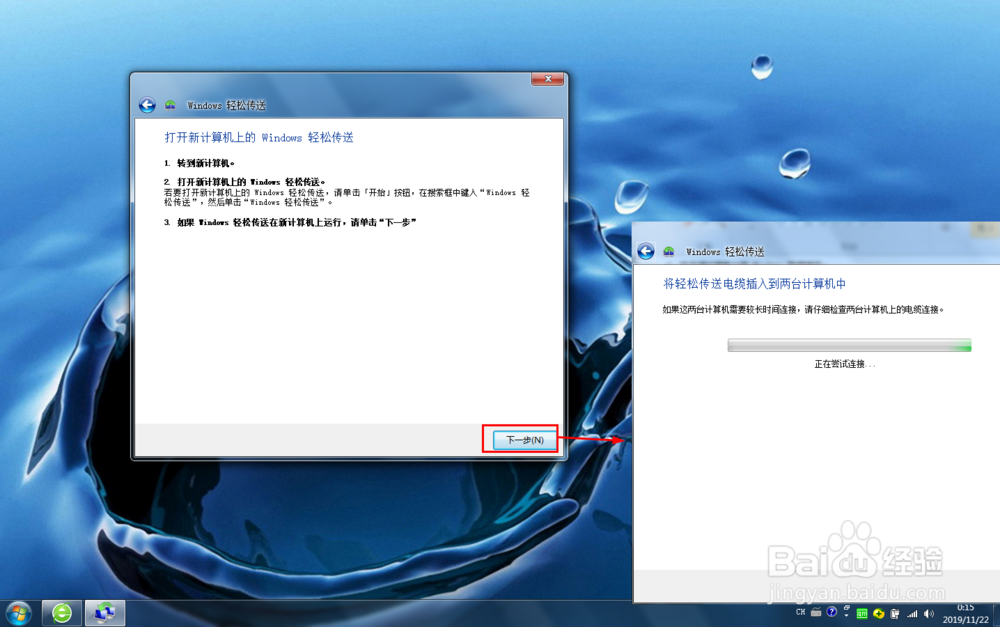Click the keyboard layout icon in the tray
Screen dimensions: 1000x627
click(815, 614)
